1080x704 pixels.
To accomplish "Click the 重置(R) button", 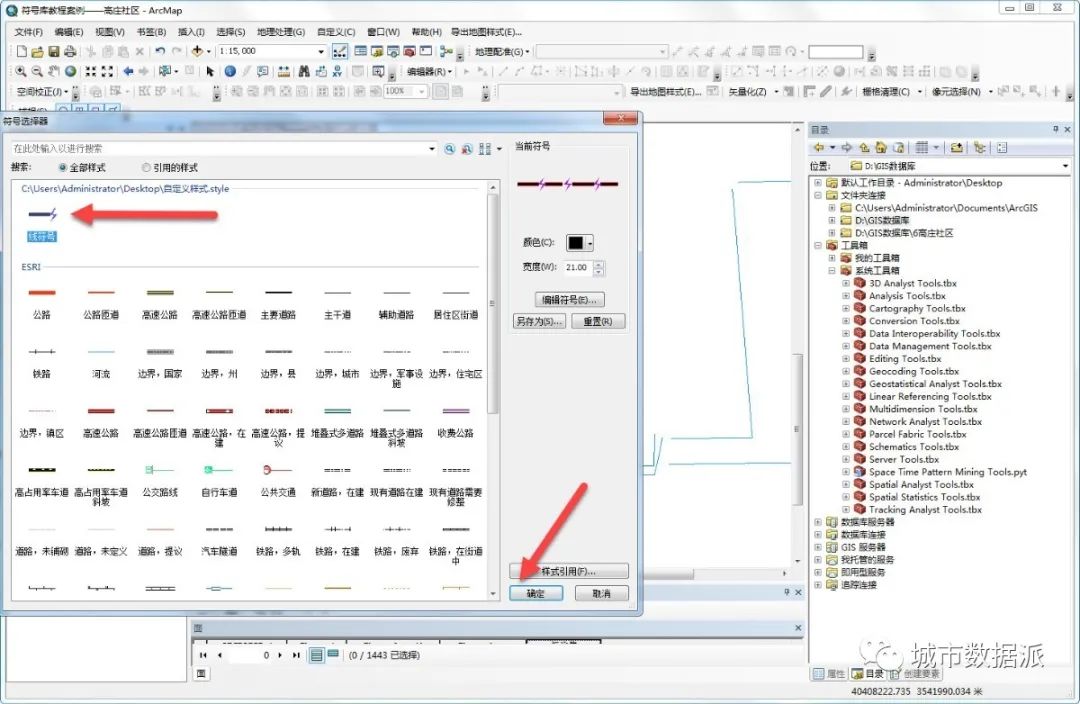I will click(598, 321).
